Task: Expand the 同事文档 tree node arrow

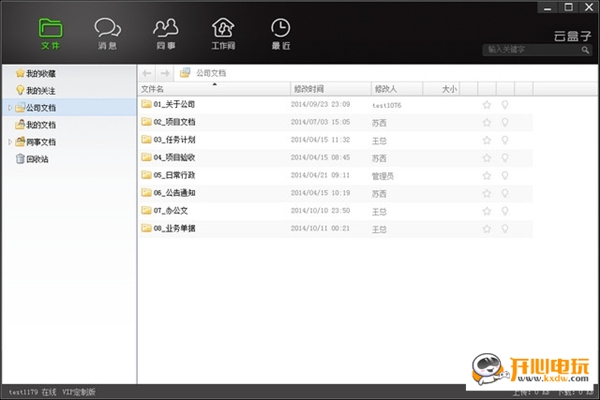Action: tap(10, 142)
